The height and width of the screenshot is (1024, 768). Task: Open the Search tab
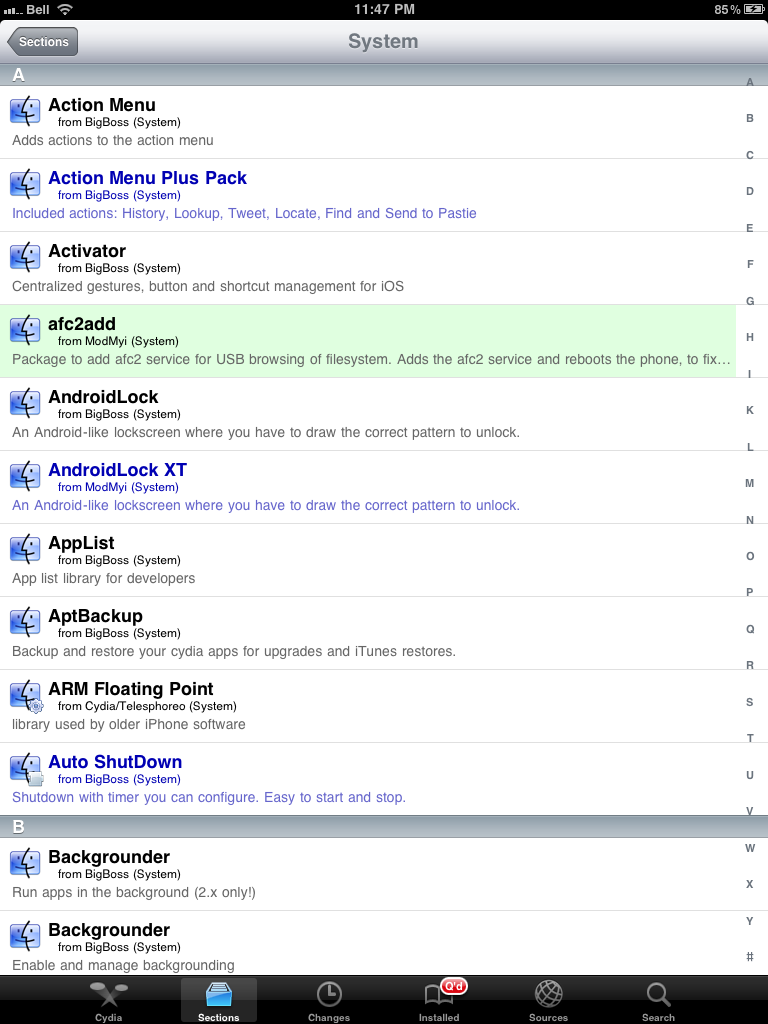(x=658, y=1001)
